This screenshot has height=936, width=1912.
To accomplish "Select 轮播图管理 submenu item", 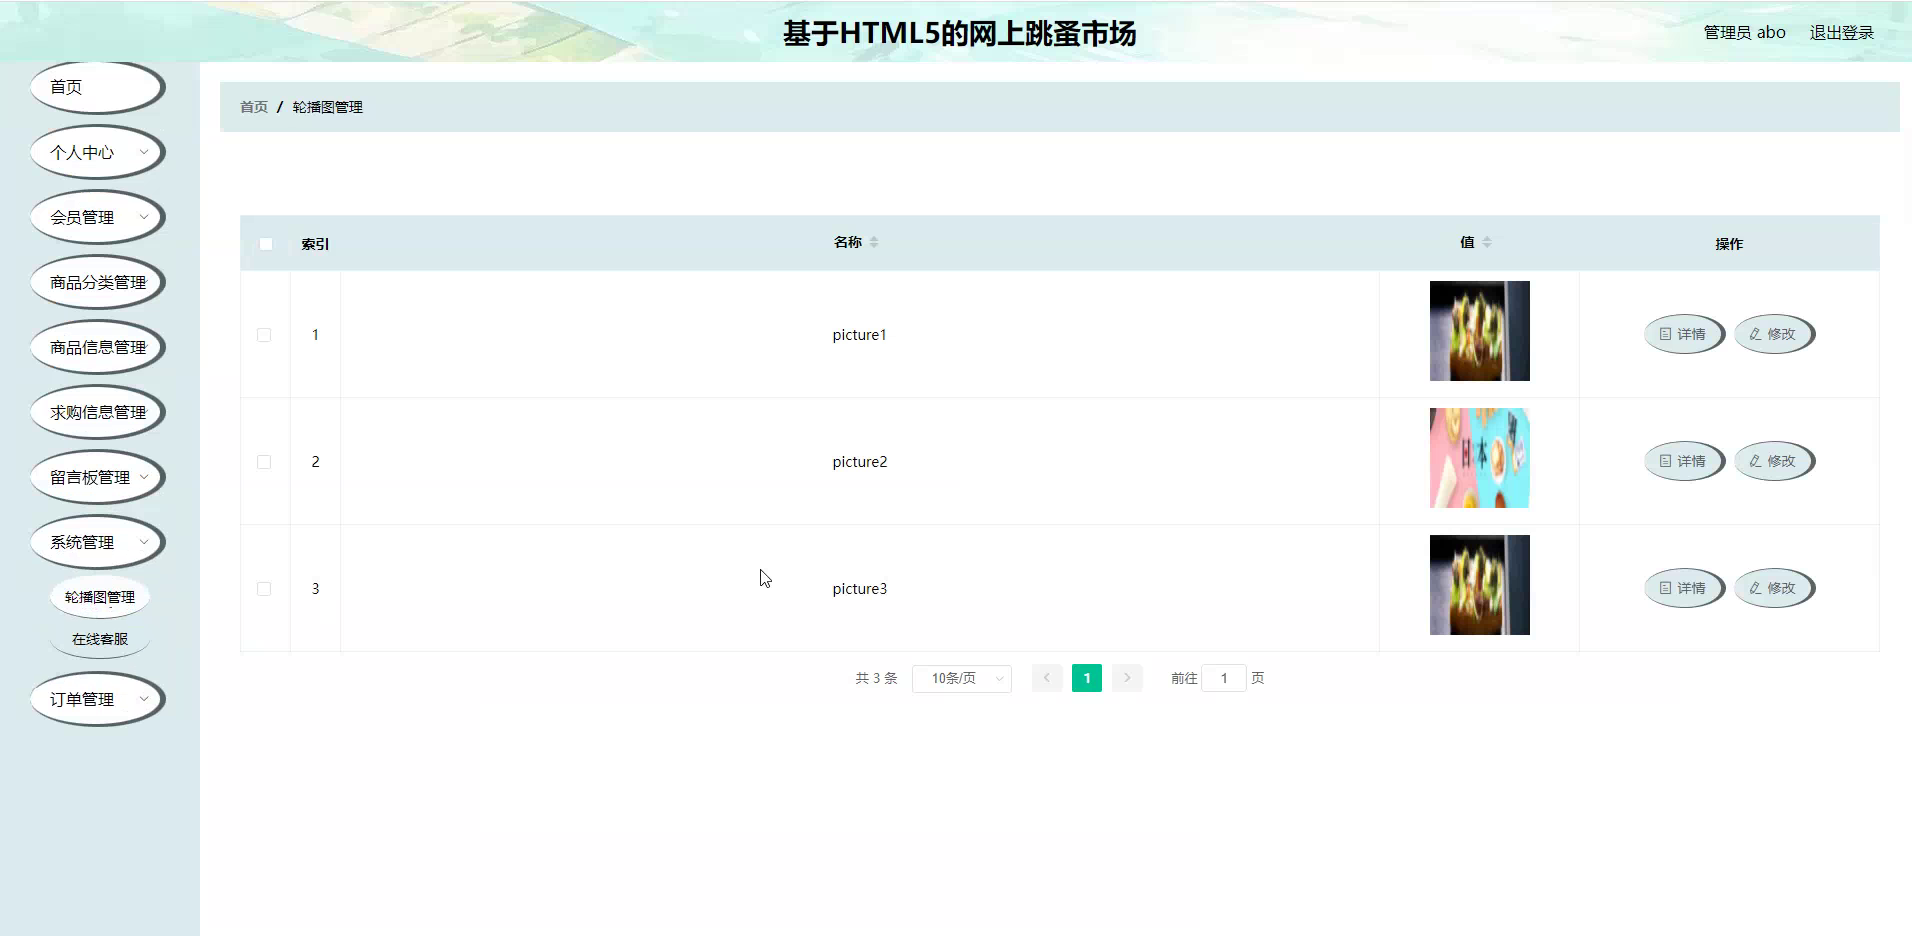I will coord(100,597).
